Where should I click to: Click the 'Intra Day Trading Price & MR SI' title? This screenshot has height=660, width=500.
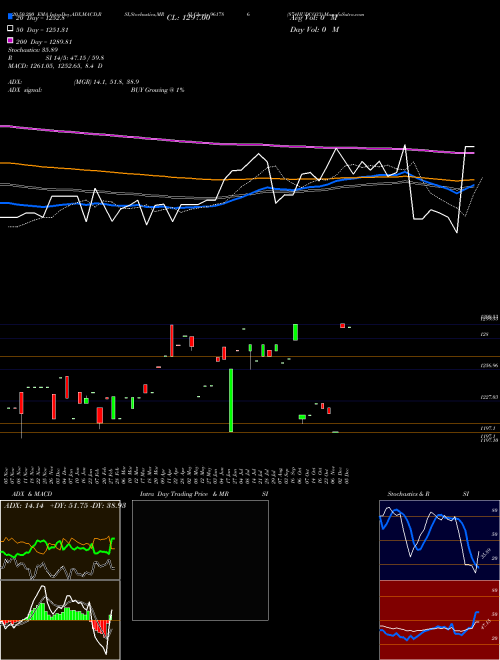(x=204, y=494)
